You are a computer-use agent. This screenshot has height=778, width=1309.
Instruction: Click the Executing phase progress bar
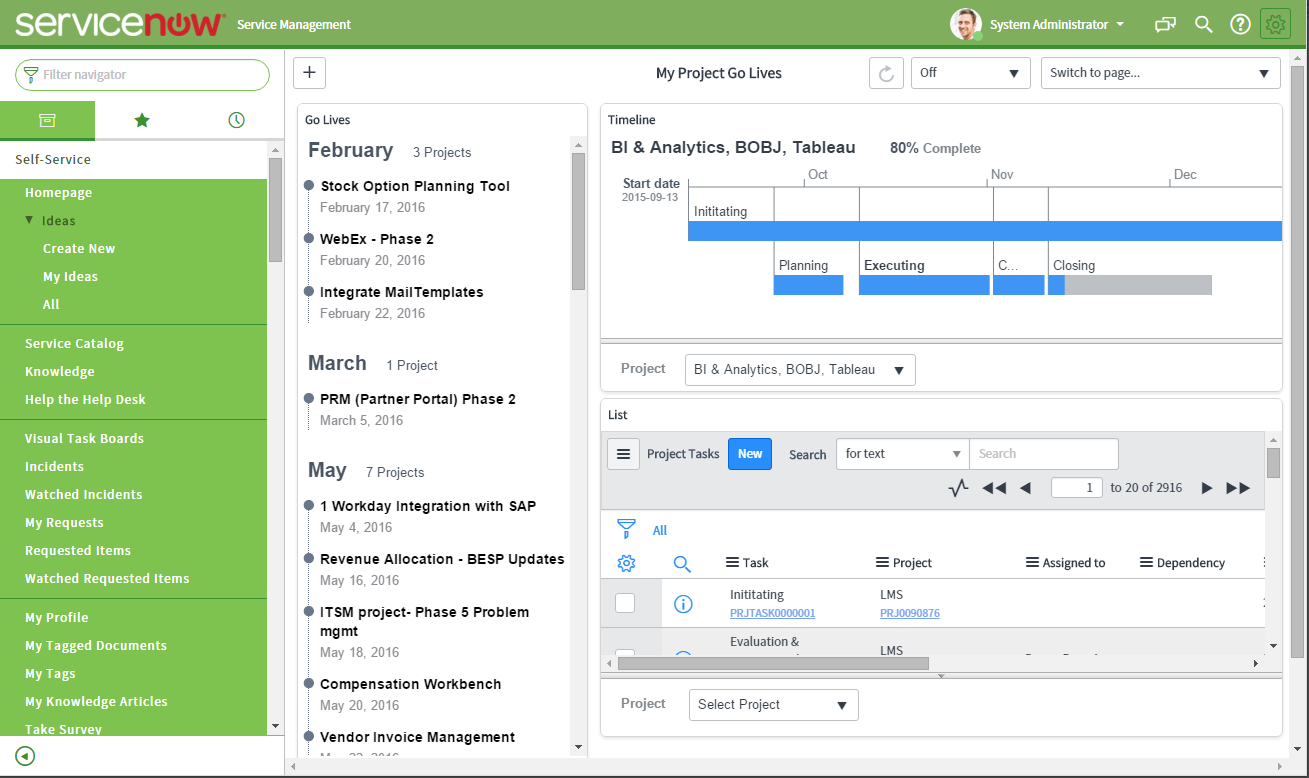click(x=923, y=285)
